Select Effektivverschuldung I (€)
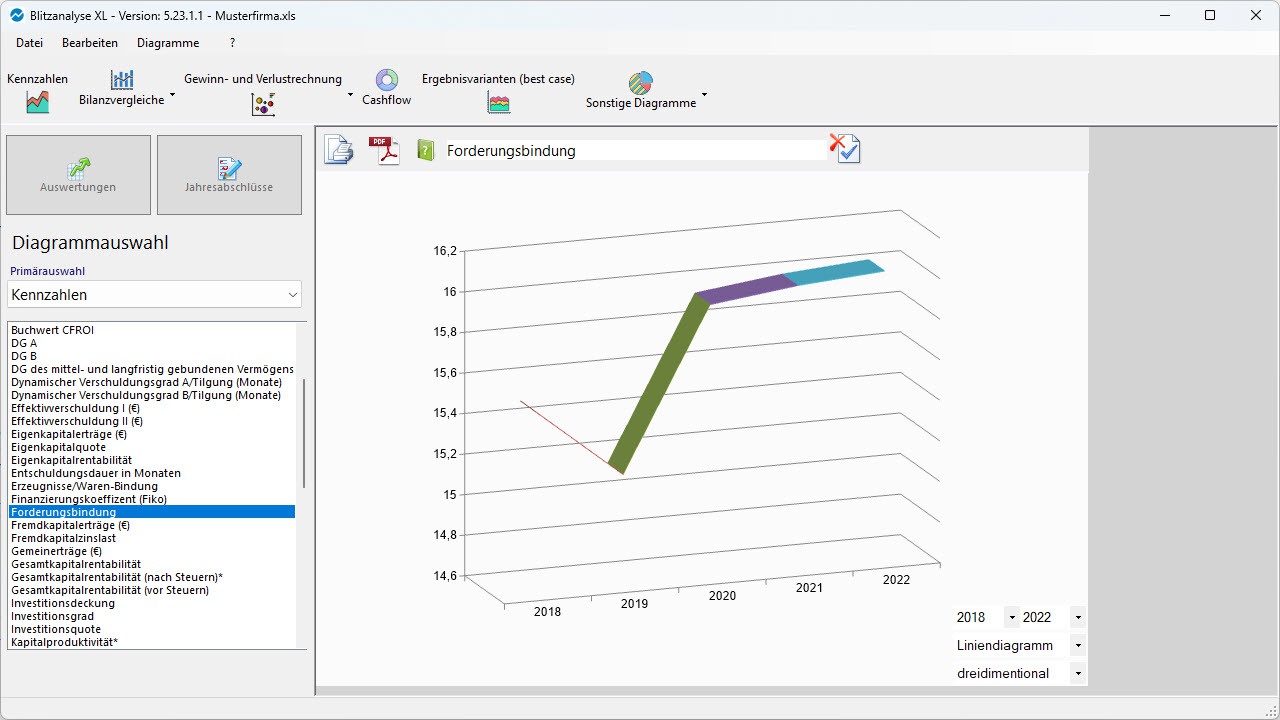Image resolution: width=1280 pixels, height=720 pixels. 152,408
